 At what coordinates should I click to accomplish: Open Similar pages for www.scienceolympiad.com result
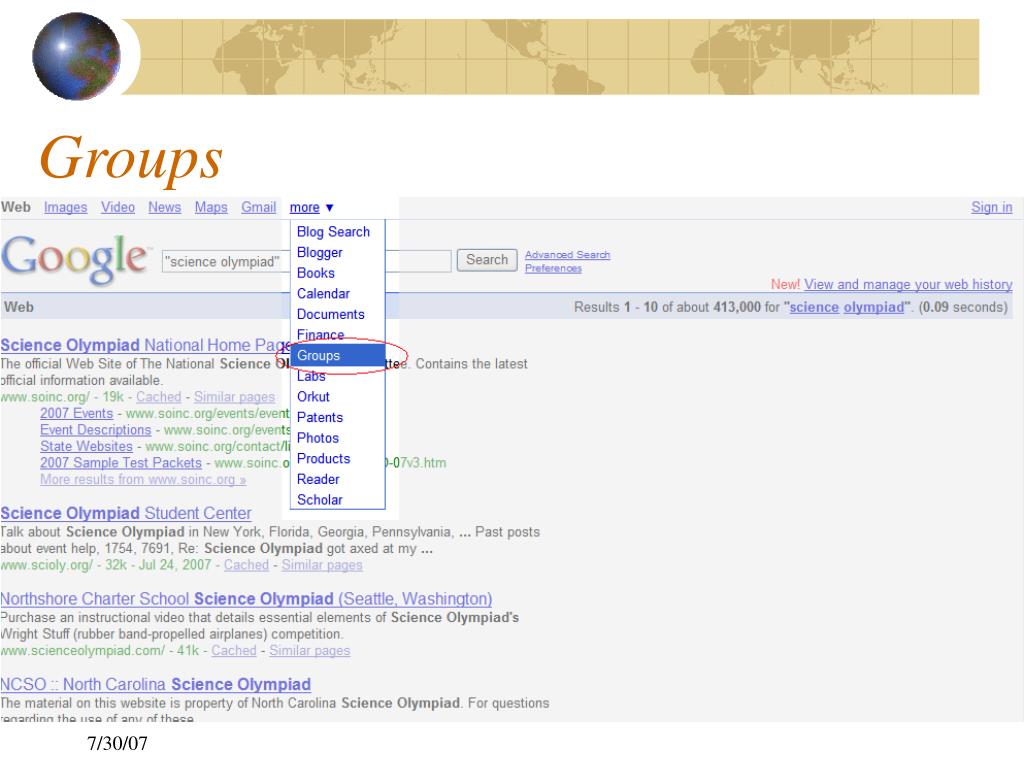point(310,650)
